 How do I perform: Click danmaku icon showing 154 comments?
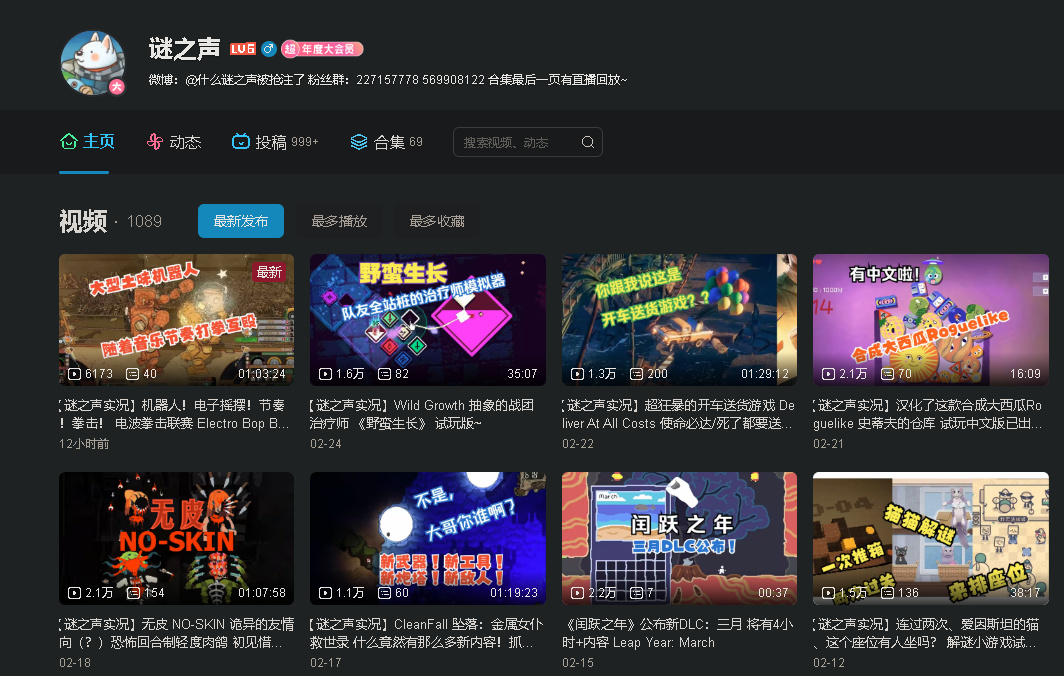pos(134,593)
